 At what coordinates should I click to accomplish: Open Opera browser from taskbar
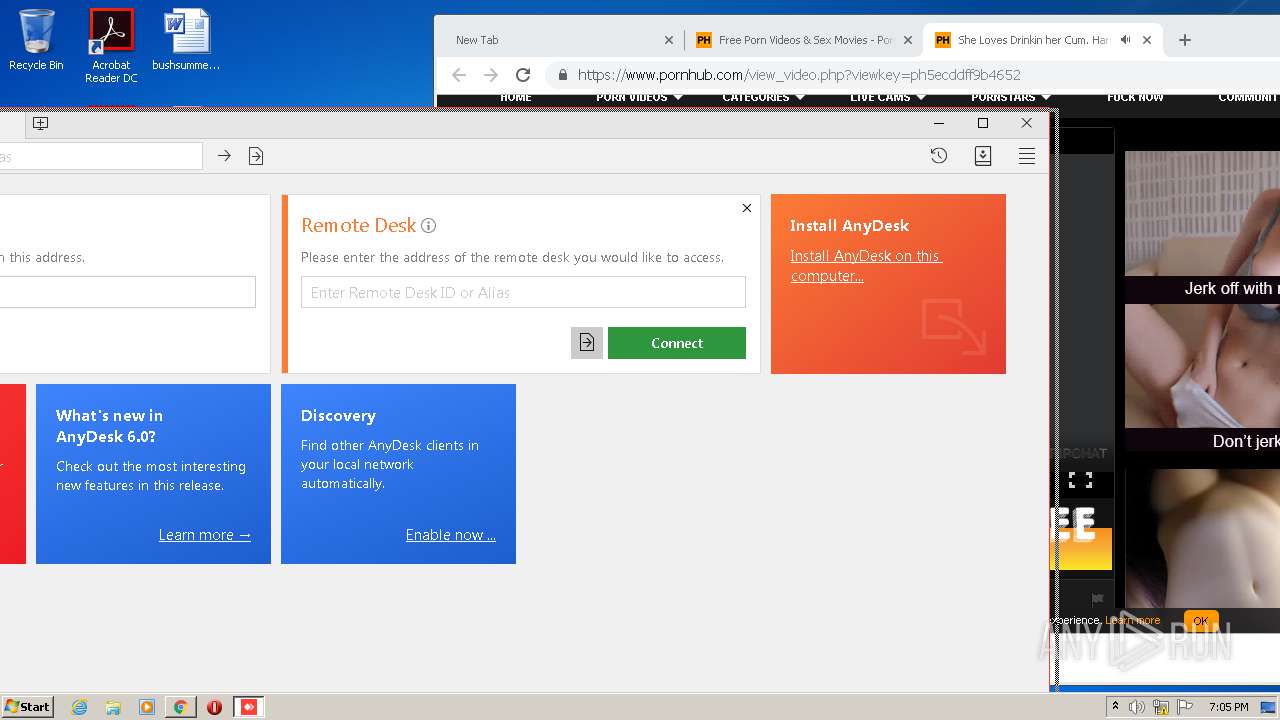point(214,707)
